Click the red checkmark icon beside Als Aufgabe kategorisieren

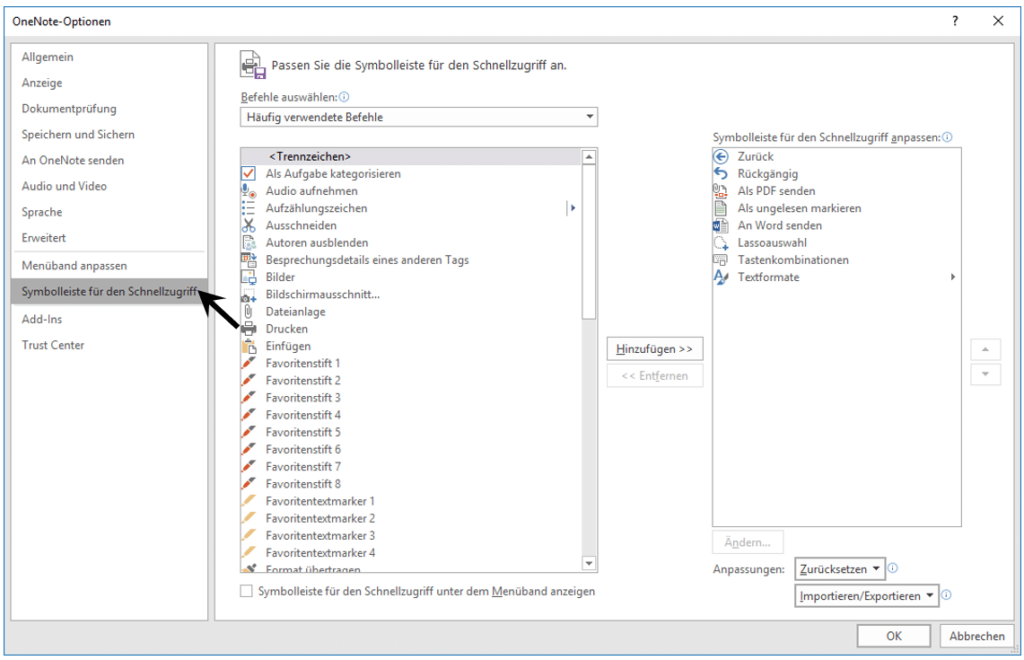point(248,174)
